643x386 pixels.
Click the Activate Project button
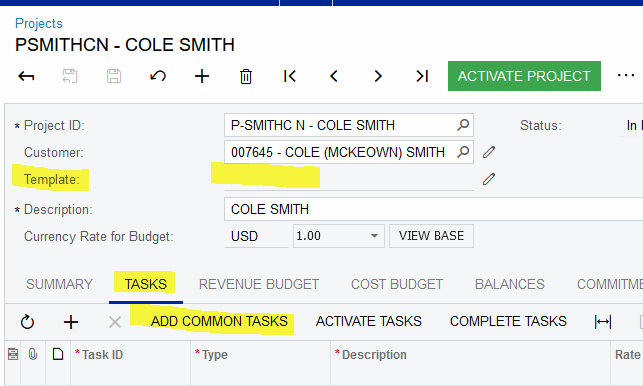click(524, 76)
